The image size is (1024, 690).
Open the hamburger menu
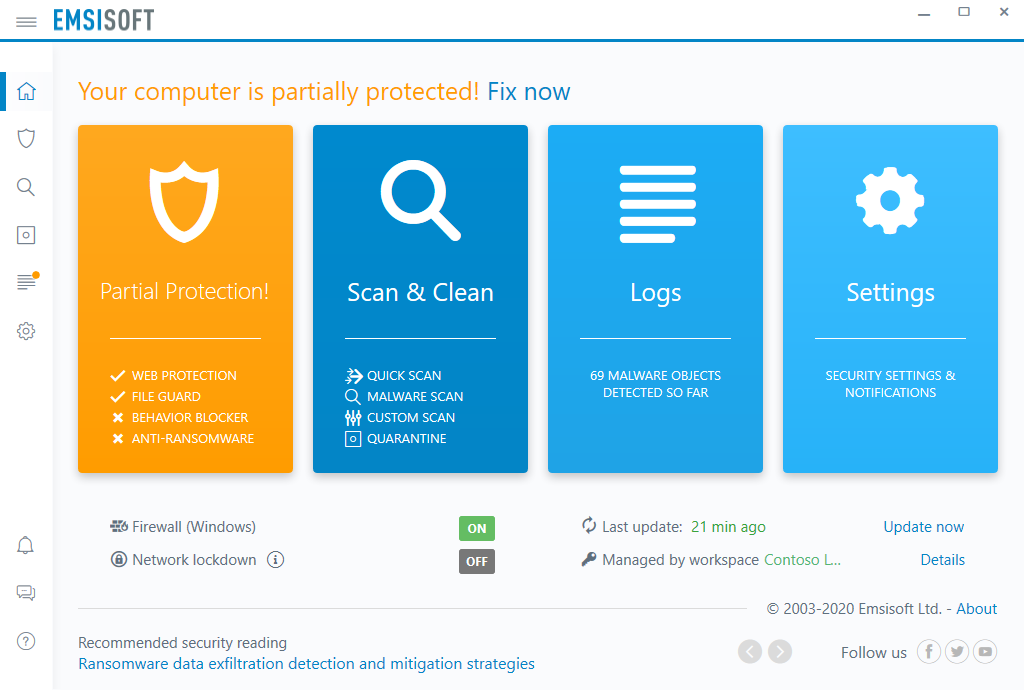(x=26, y=20)
